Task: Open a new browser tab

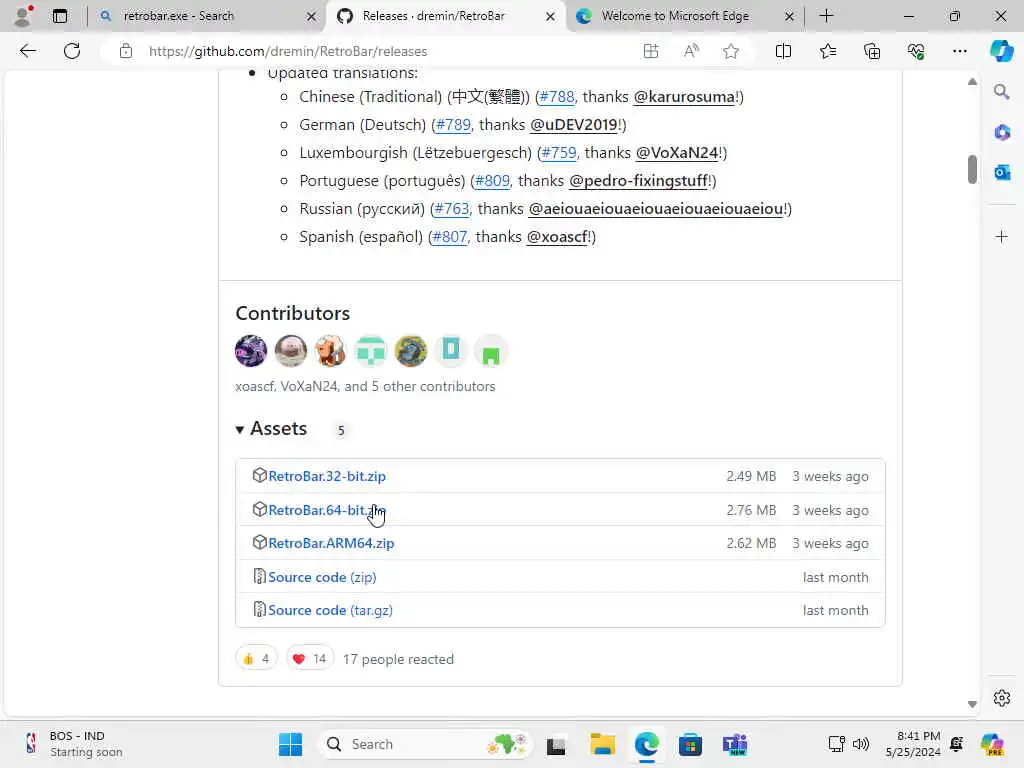Action: coord(826,16)
